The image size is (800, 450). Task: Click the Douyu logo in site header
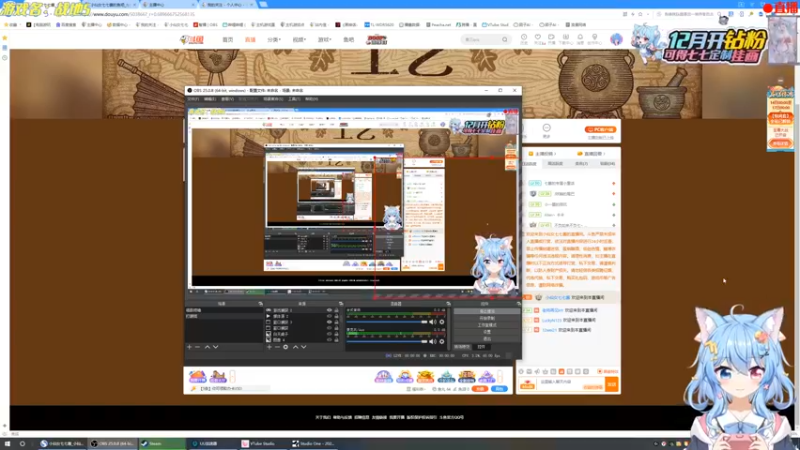coord(192,39)
